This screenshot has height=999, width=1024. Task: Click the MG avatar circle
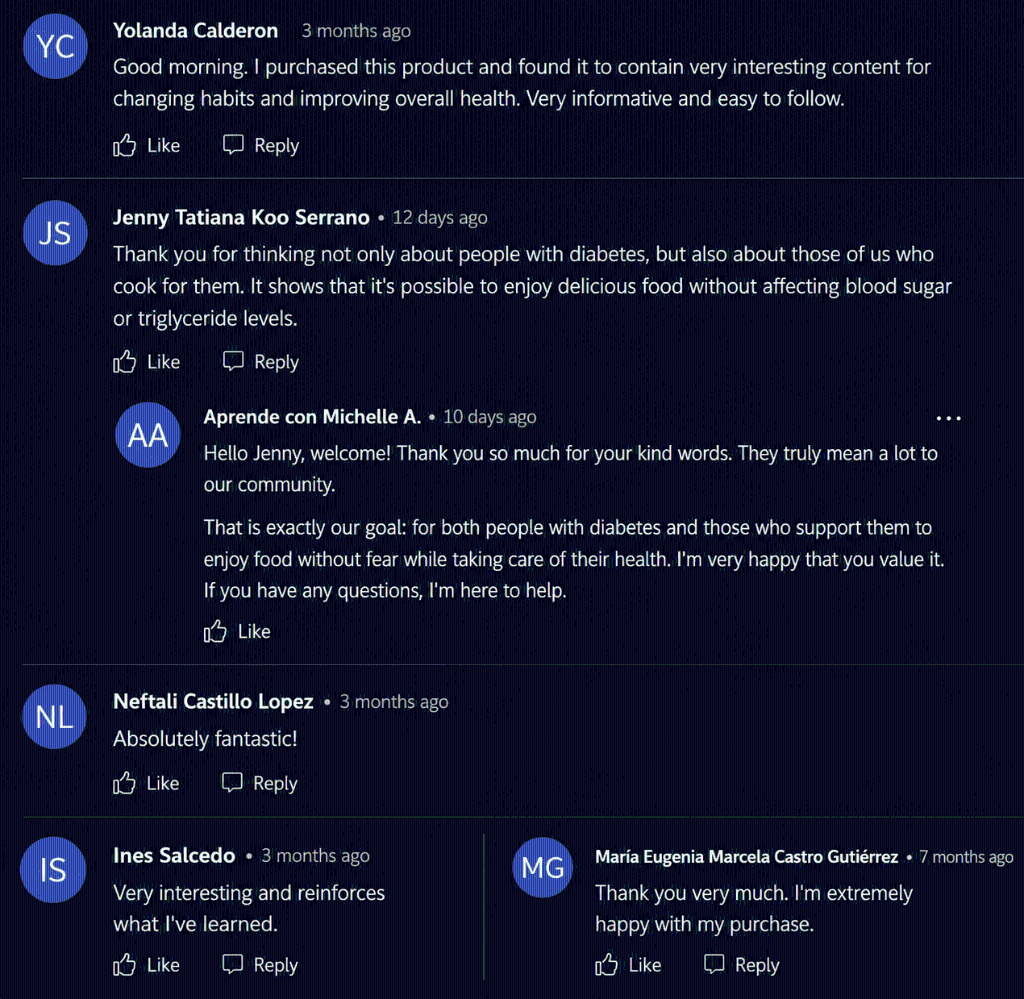tap(543, 868)
